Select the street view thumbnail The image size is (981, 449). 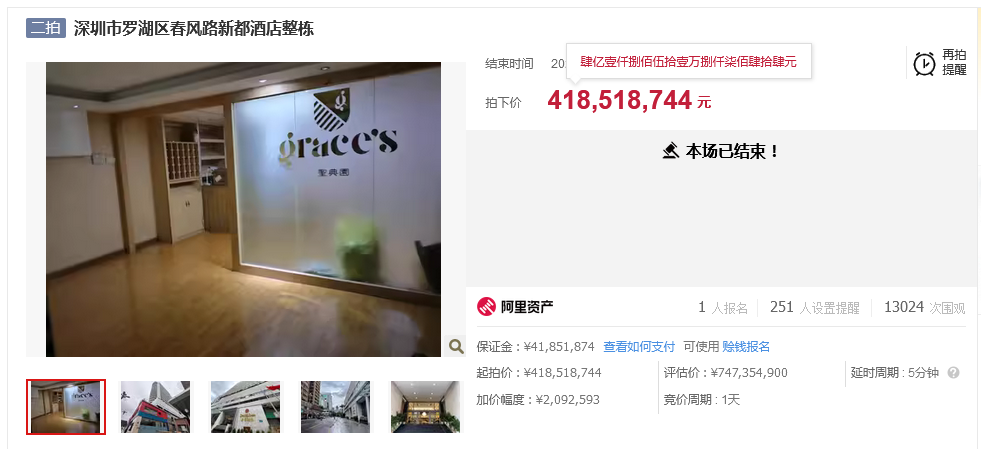pyautogui.click(x=335, y=406)
